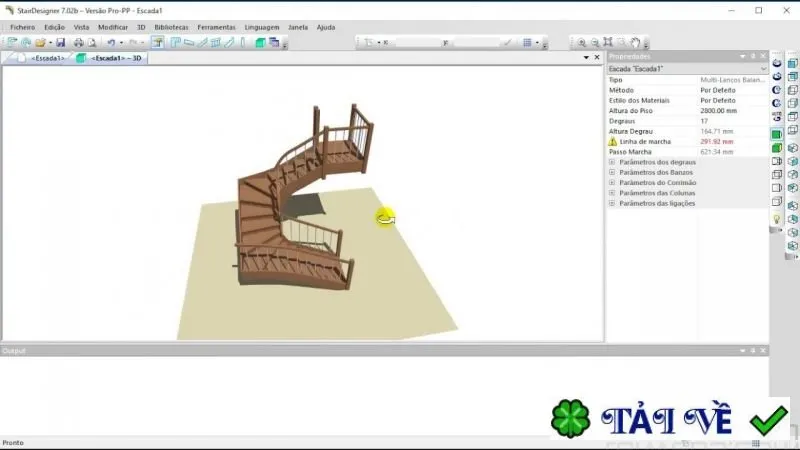Screen dimensions: 800x450
Task: Click the zoom in magnifier icon
Action: pos(581,42)
